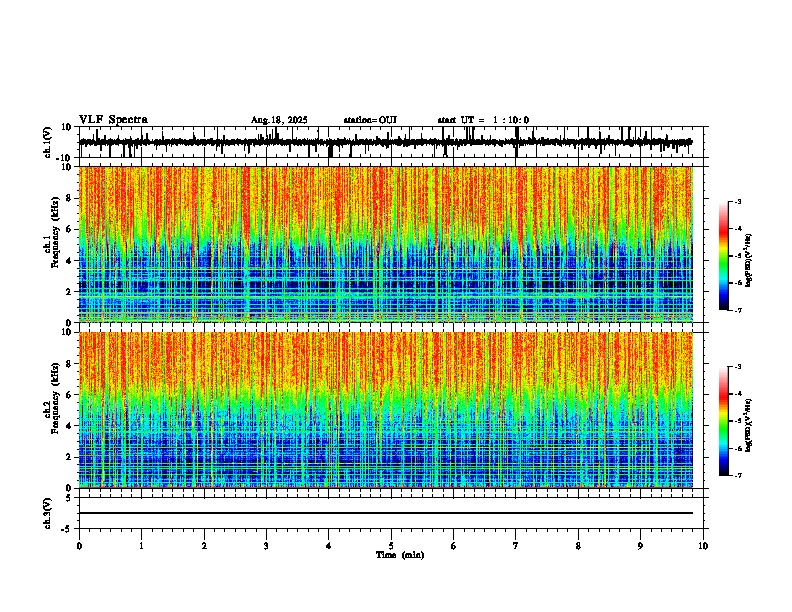Click the "6" kHz tick of ch.2 spectrogram
This screenshot has width=792, height=612.
click(x=69, y=395)
